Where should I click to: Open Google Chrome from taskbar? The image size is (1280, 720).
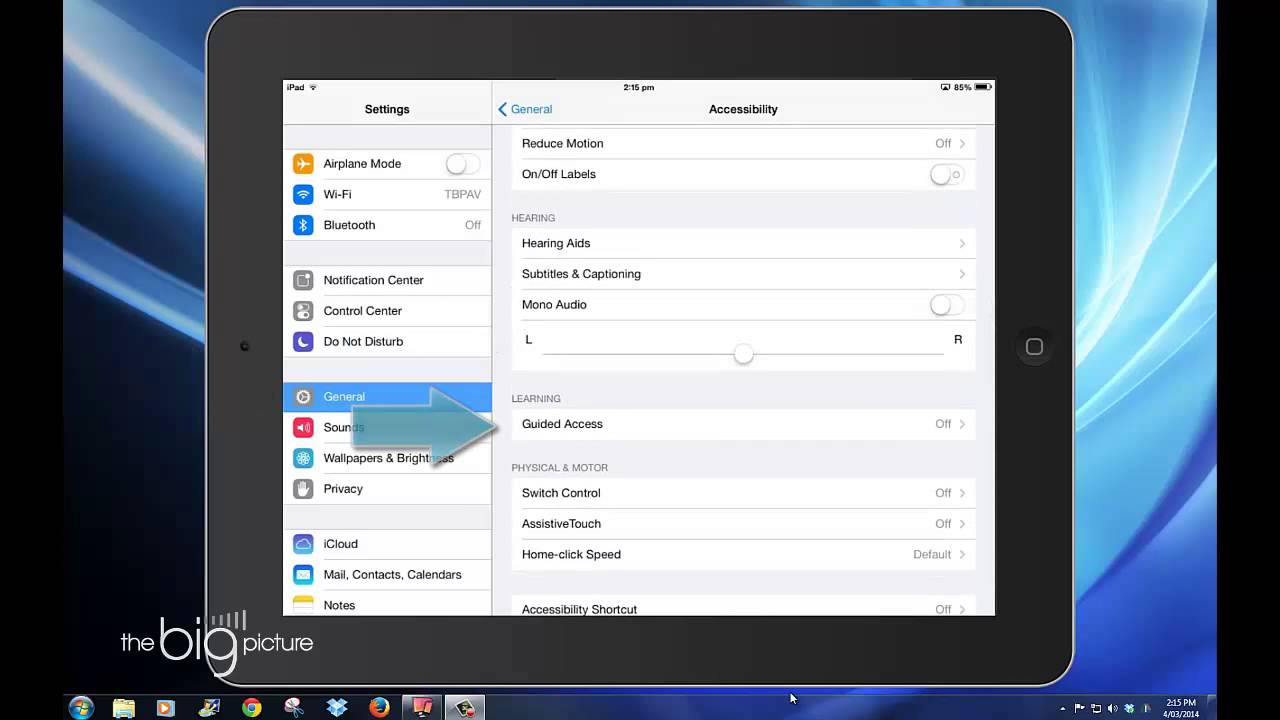pyautogui.click(x=252, y=708)
